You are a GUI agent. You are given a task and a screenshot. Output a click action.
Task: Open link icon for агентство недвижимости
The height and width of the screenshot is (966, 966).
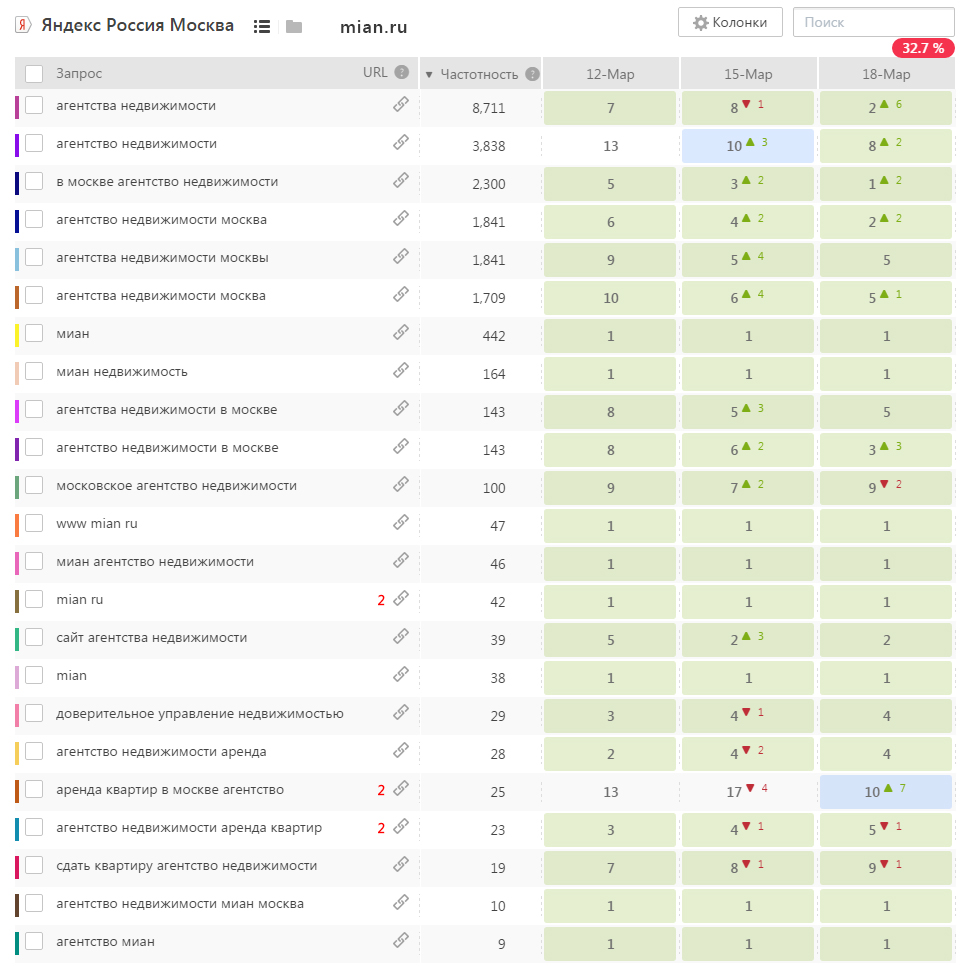(401, 142)
